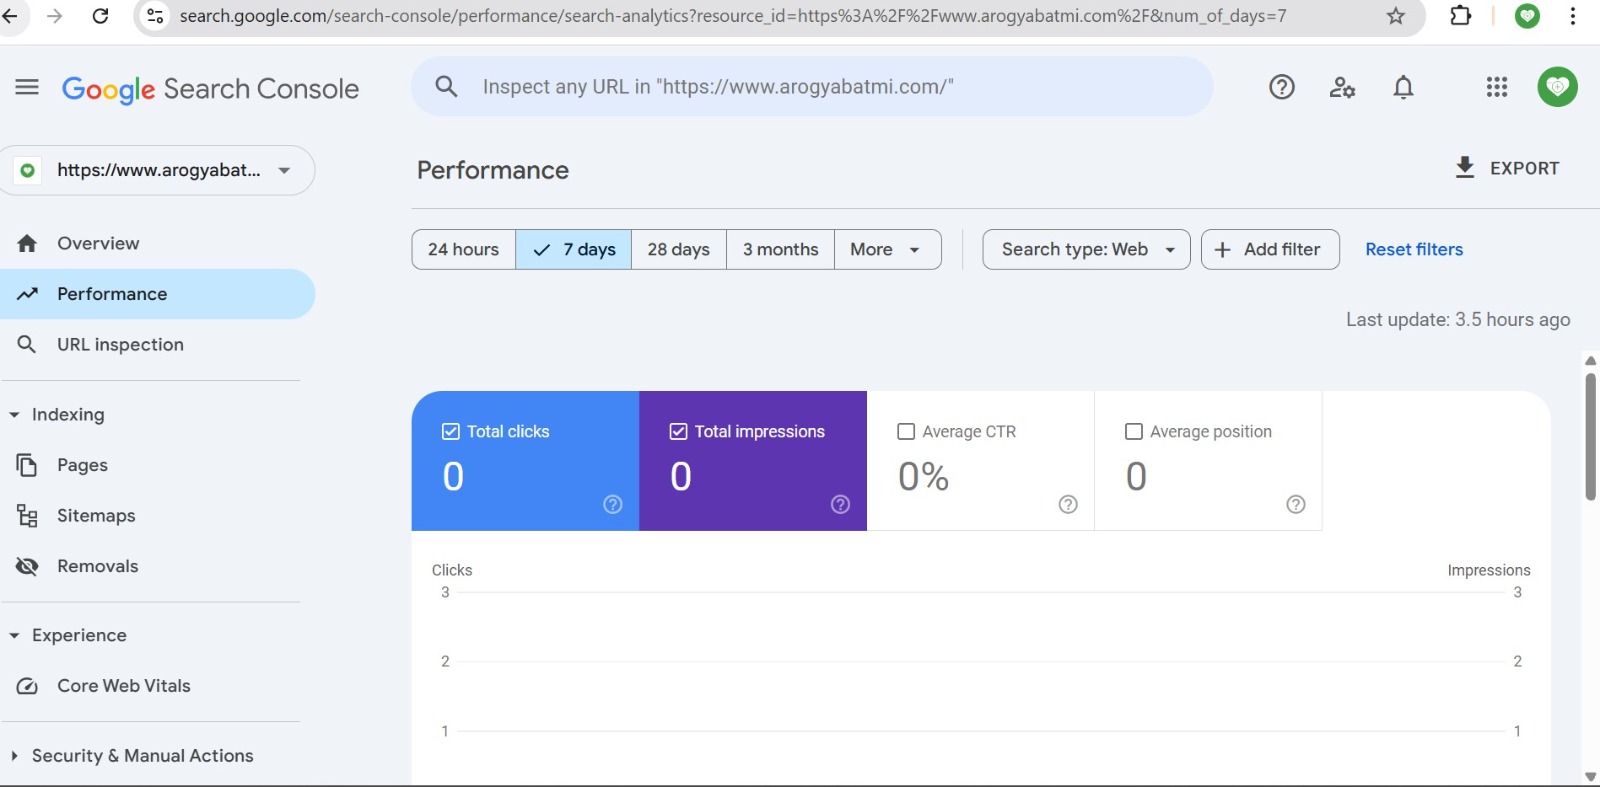1600x787 pixels.
Task: Click the 'Last update: 3.5 hours ago' text
Action: coord(1458,319)
